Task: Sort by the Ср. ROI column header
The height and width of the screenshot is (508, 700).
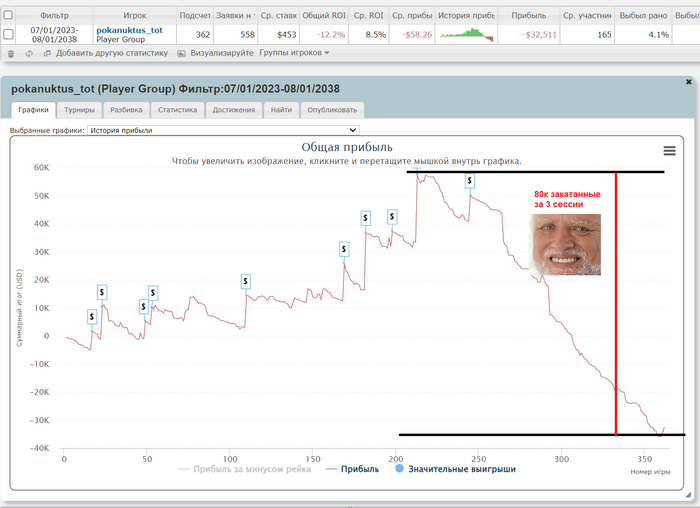Action: click(x=369, y=16)
